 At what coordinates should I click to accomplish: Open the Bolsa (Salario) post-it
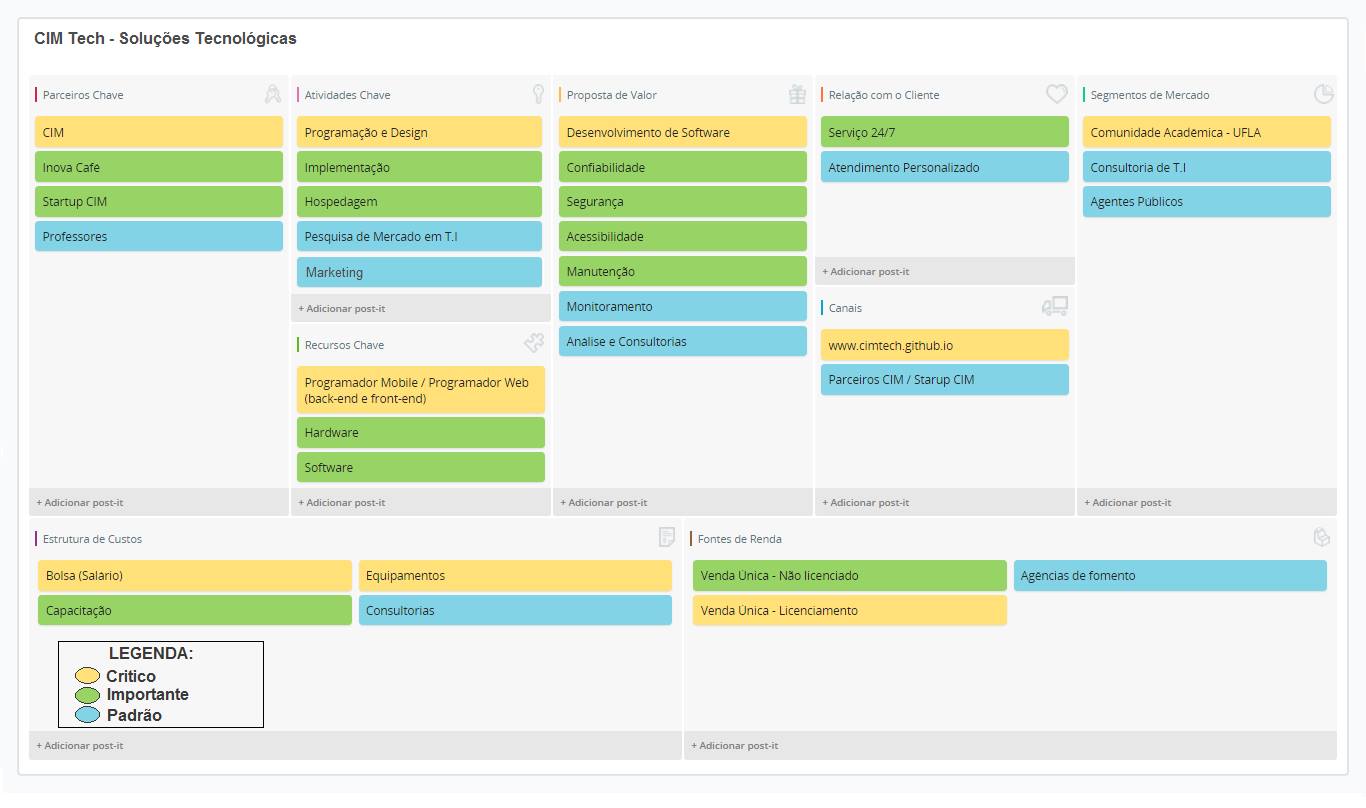point(195,575)
